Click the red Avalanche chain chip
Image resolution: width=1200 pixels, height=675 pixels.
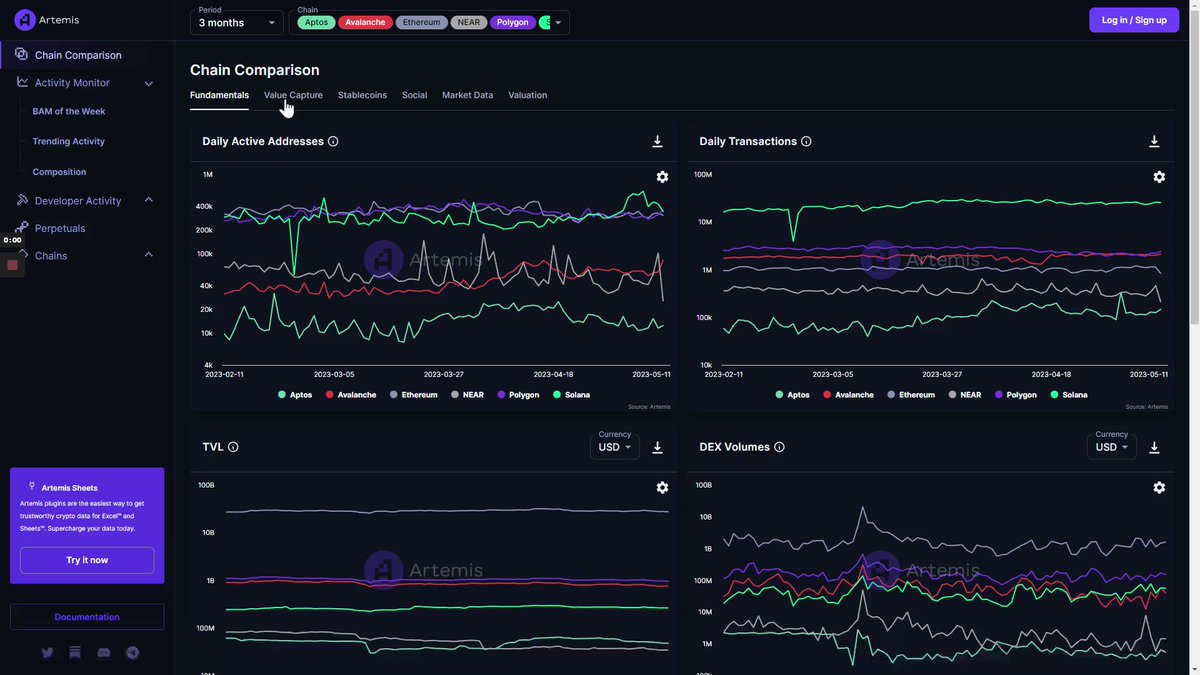click(365, 22)
